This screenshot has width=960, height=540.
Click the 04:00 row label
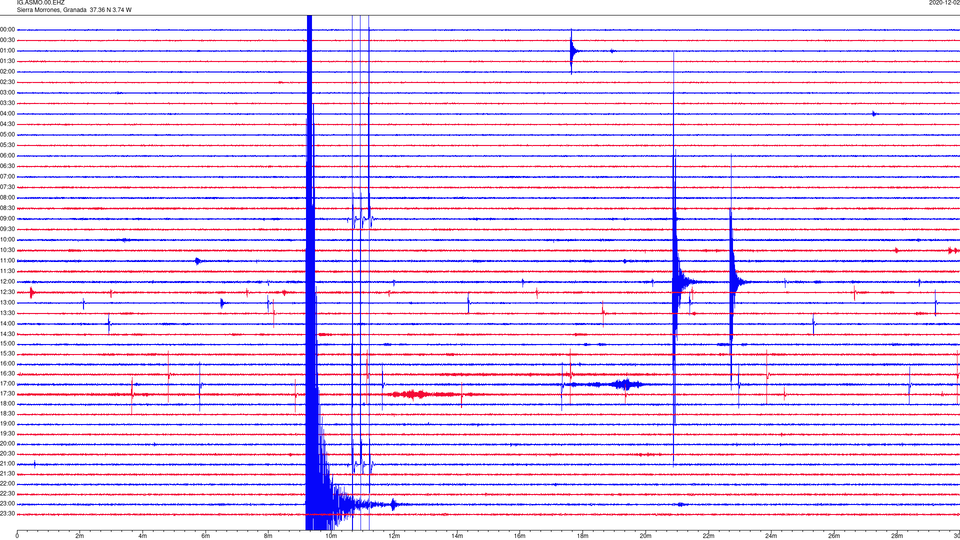pyautogui.click(x=7, y=113)
